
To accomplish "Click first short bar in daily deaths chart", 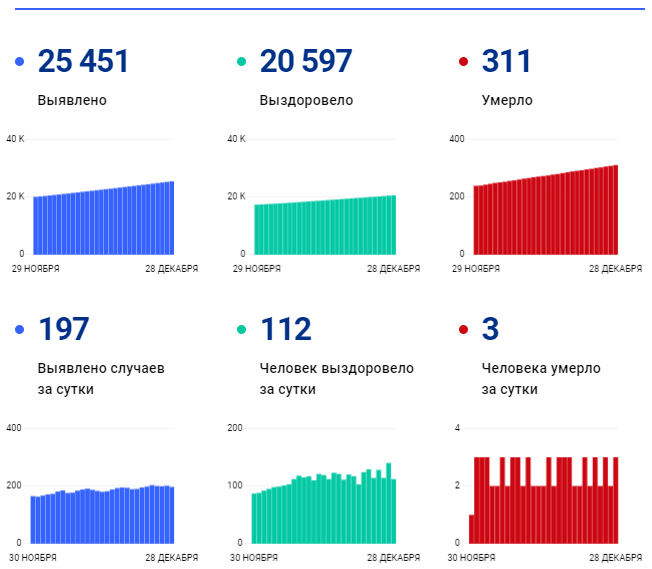I will tap(471, 528).
